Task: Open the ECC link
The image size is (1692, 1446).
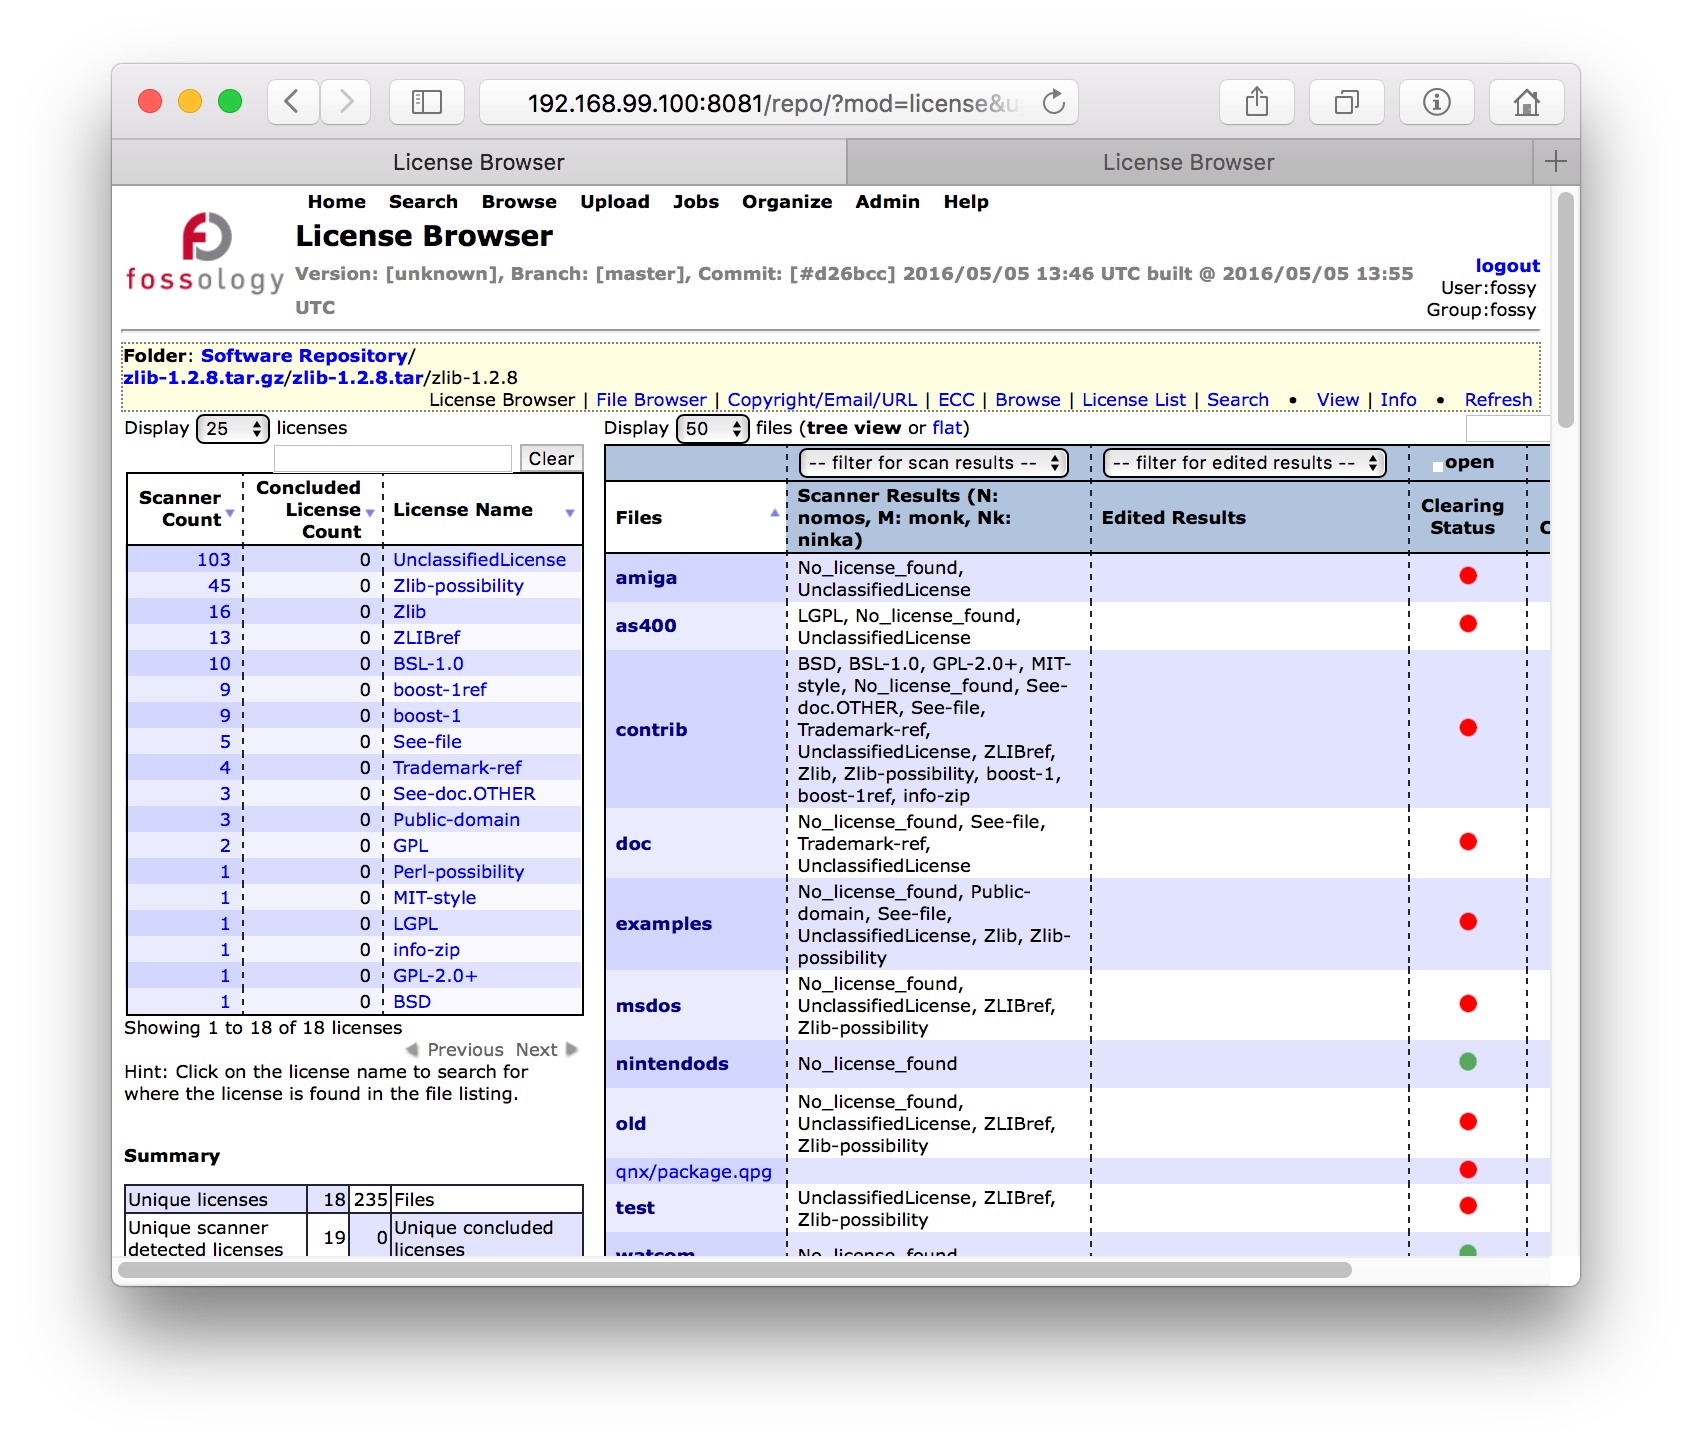Action: coord(956,399)
